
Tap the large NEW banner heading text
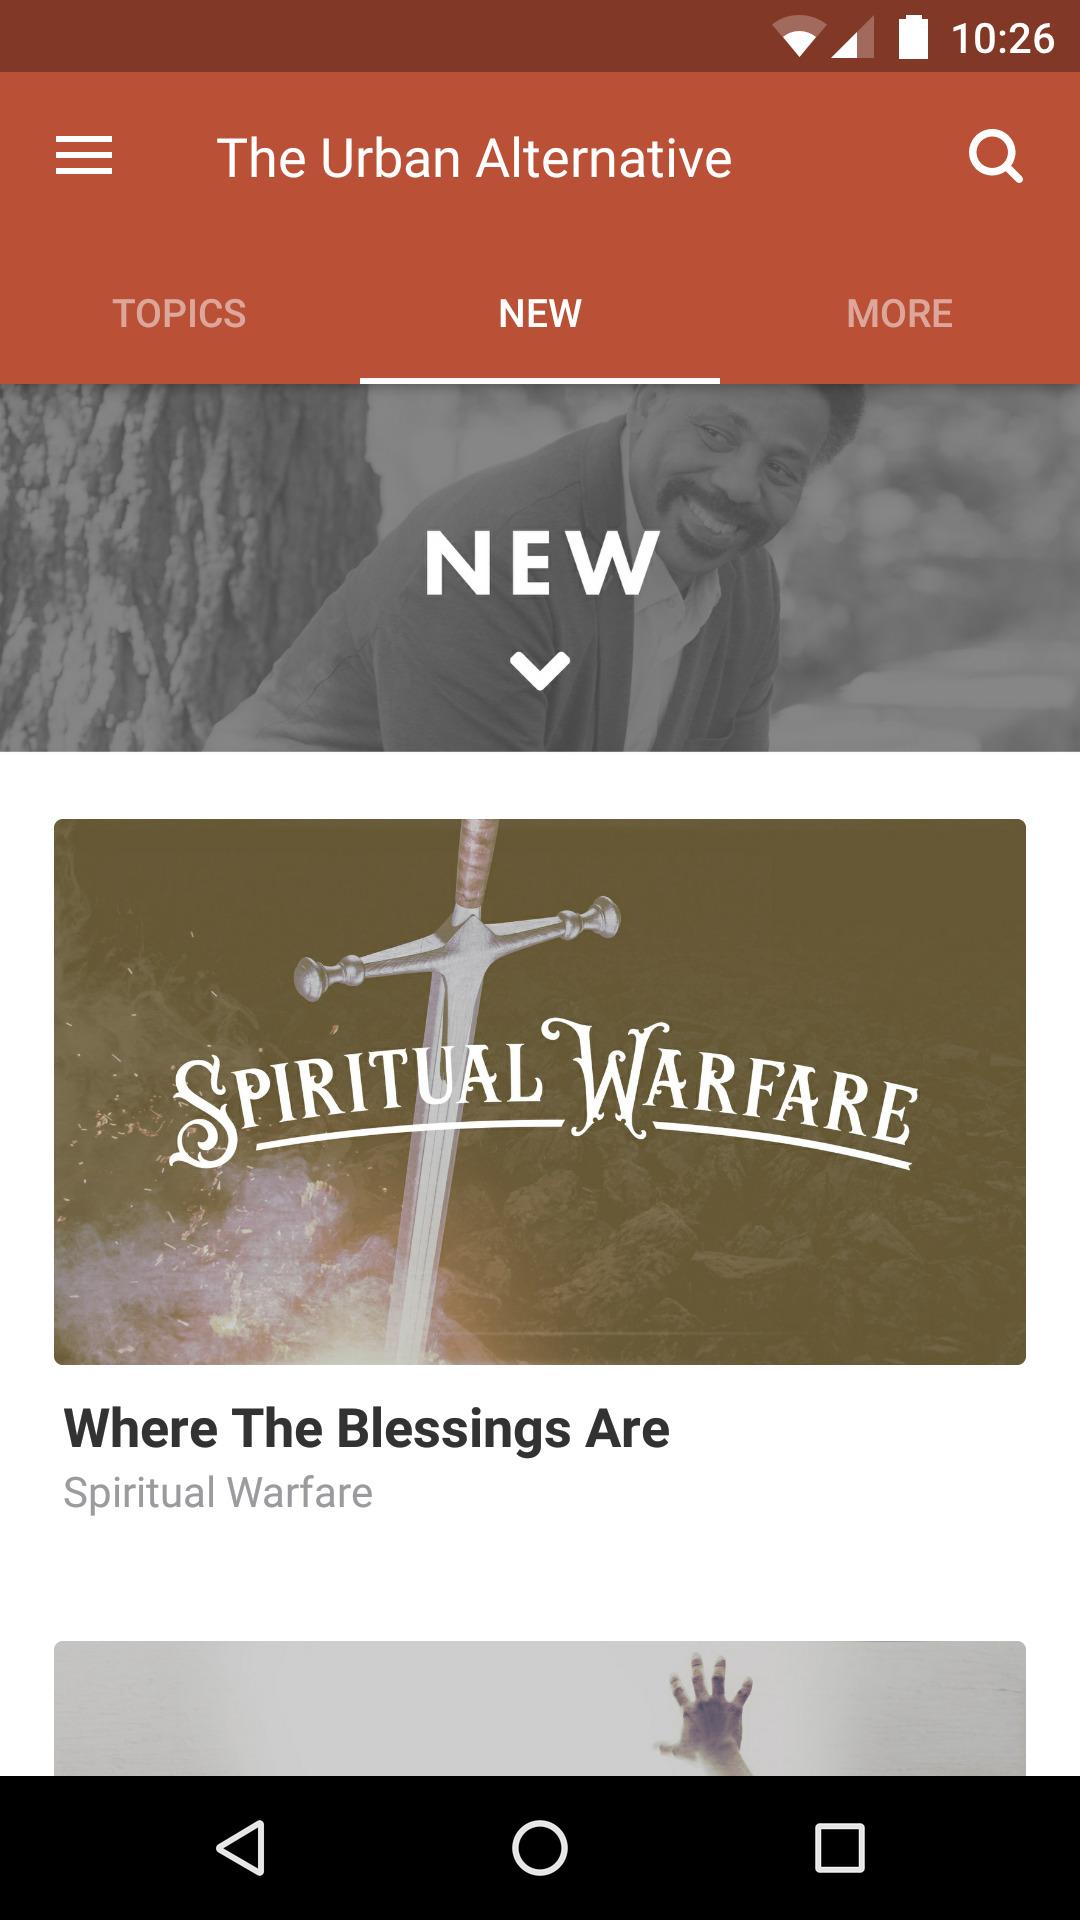coord(543,563)
